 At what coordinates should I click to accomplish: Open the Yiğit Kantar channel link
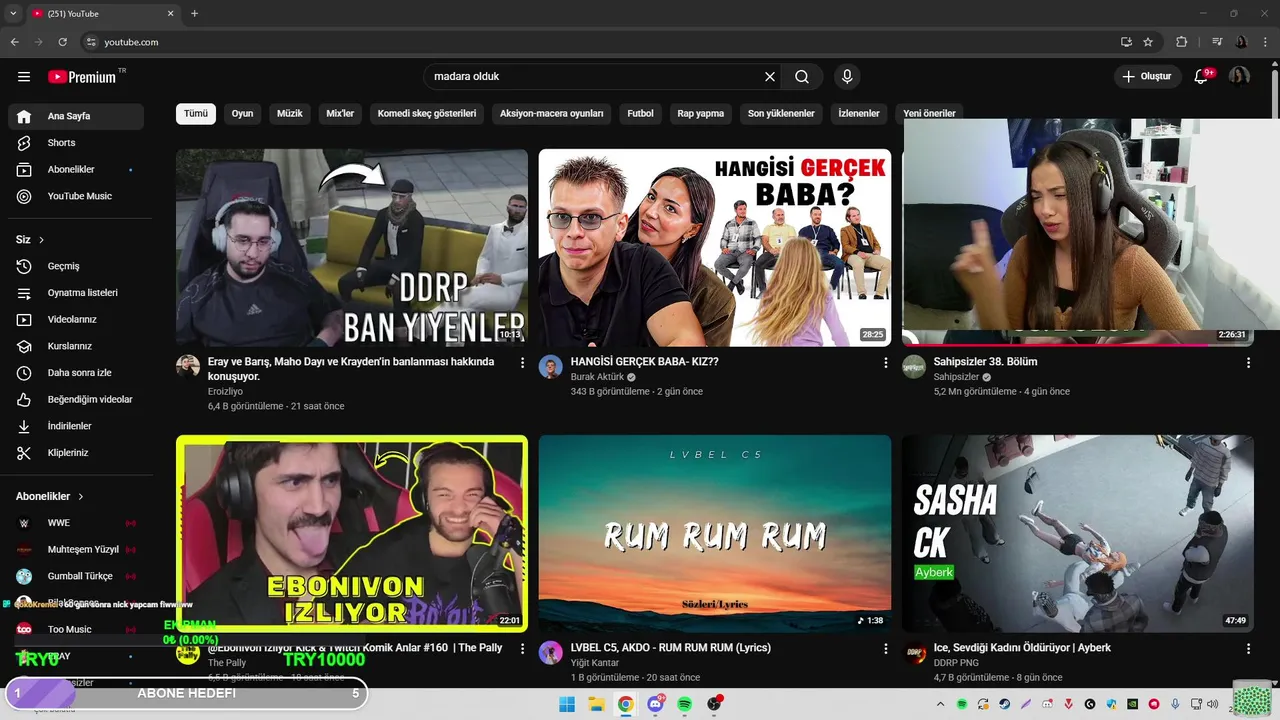click(594, 663)
